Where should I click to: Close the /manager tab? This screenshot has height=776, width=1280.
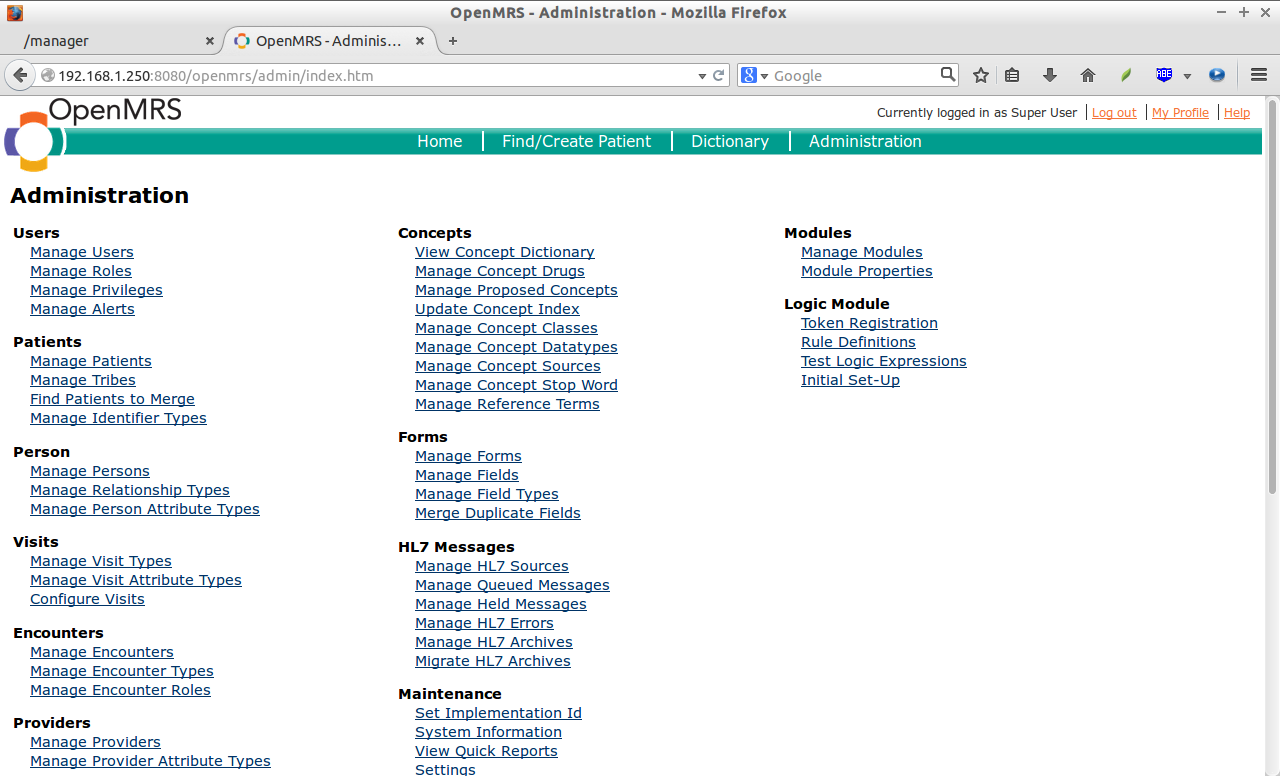209,41
